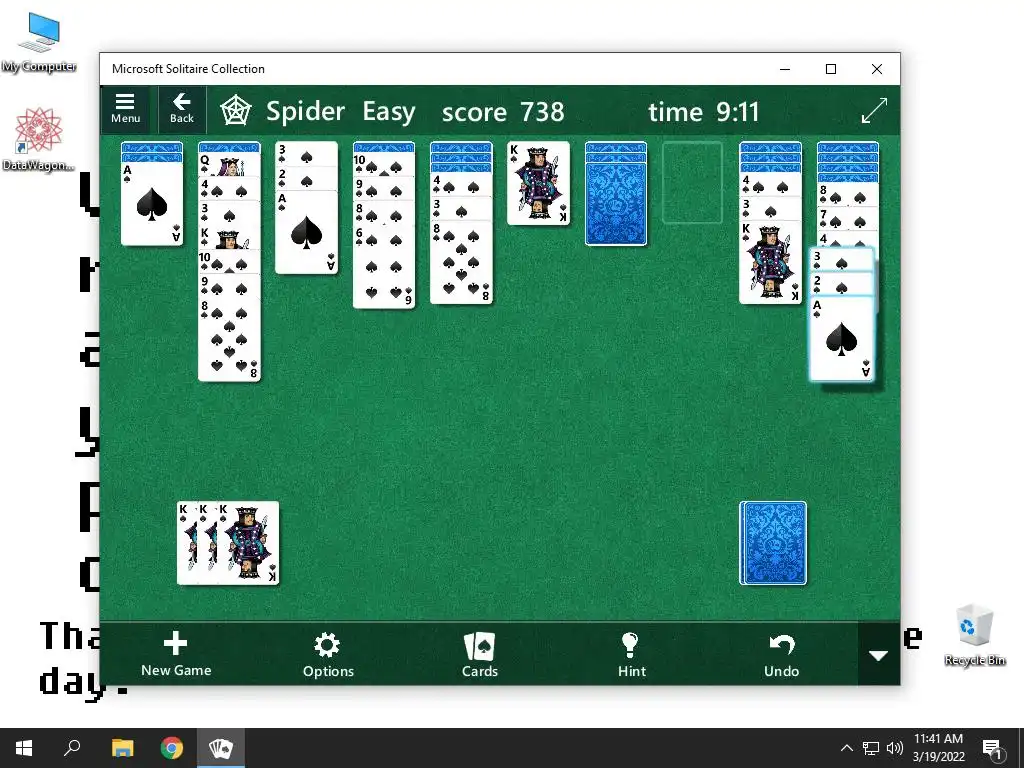
Task: Open the hamburger Menu
Action: pos(125,109)
